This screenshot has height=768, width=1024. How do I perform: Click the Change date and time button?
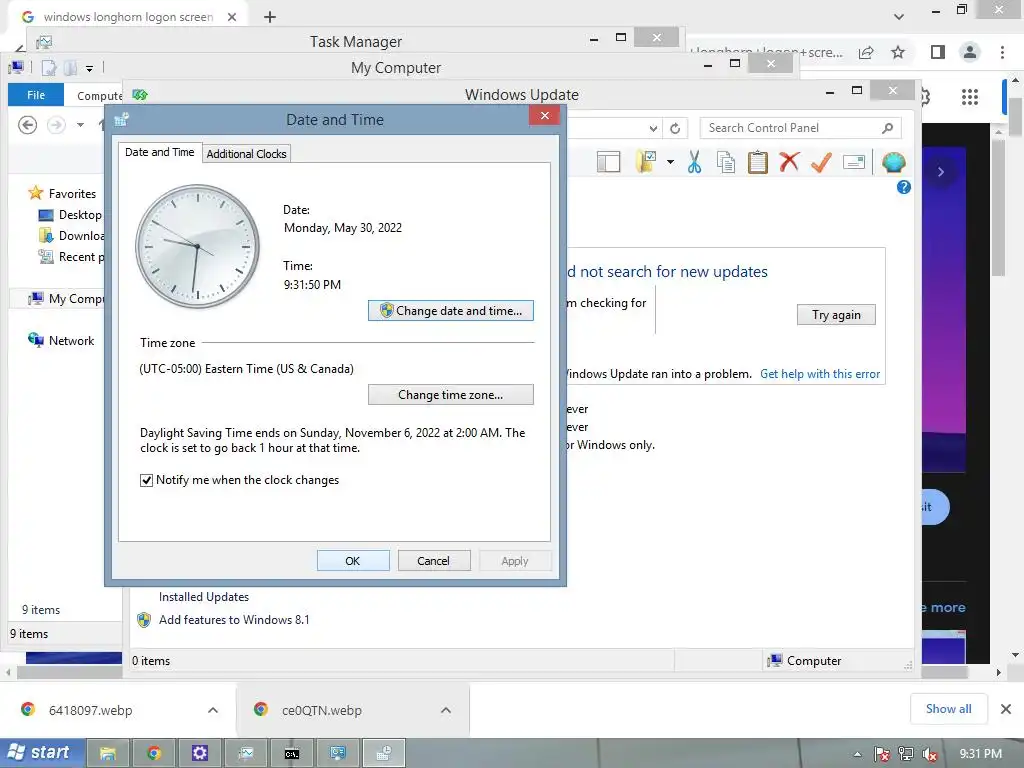coord(451,311)
